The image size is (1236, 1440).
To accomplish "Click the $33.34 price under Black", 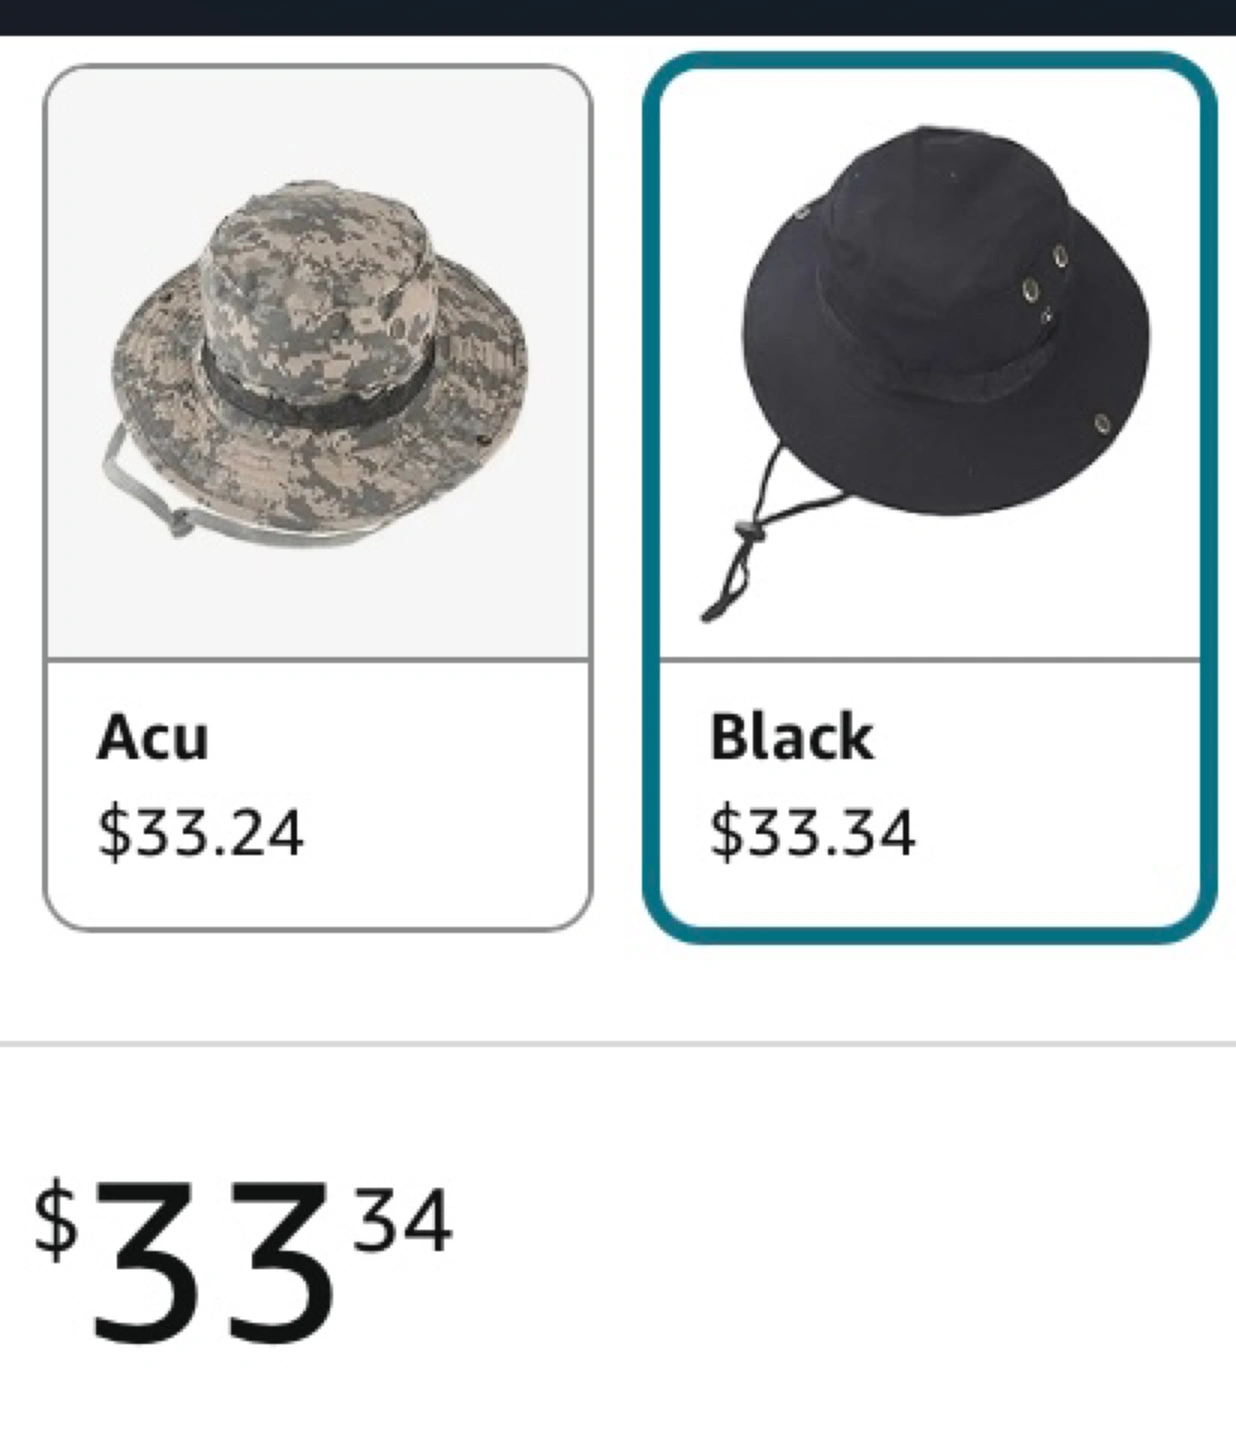I will [x=812, y=832].
